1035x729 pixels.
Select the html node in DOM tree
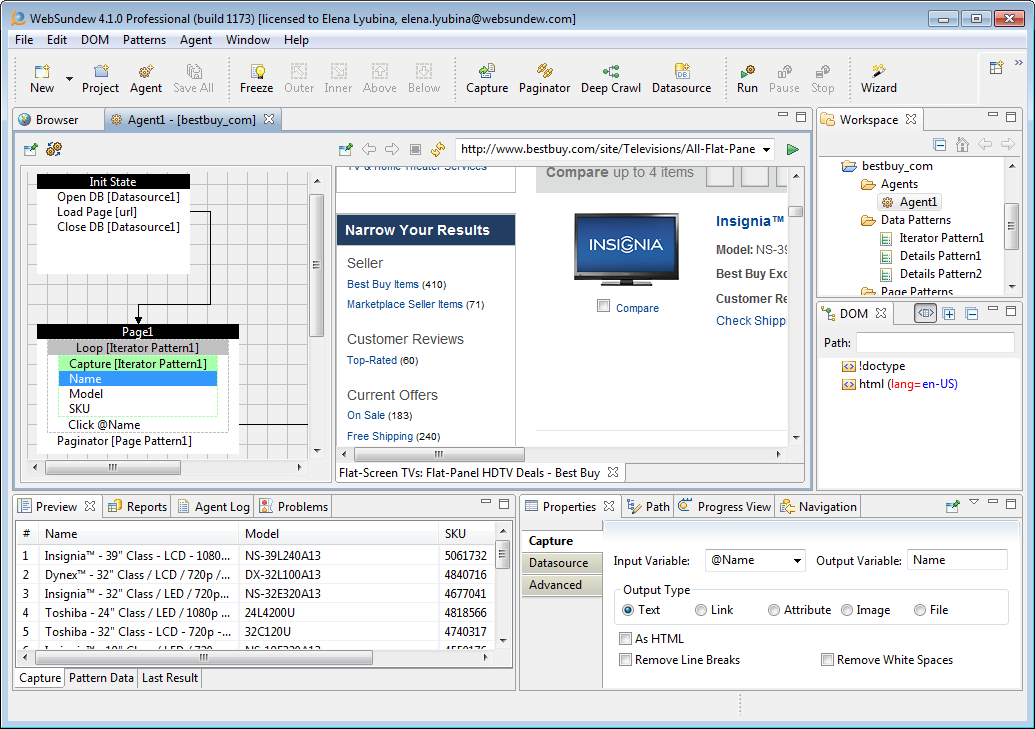pos(900,384)
